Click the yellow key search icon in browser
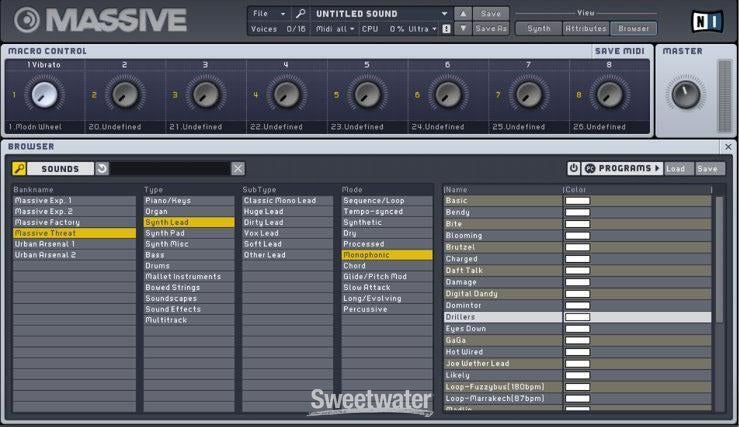Viewport: 739px width, 427px height. 19,169
